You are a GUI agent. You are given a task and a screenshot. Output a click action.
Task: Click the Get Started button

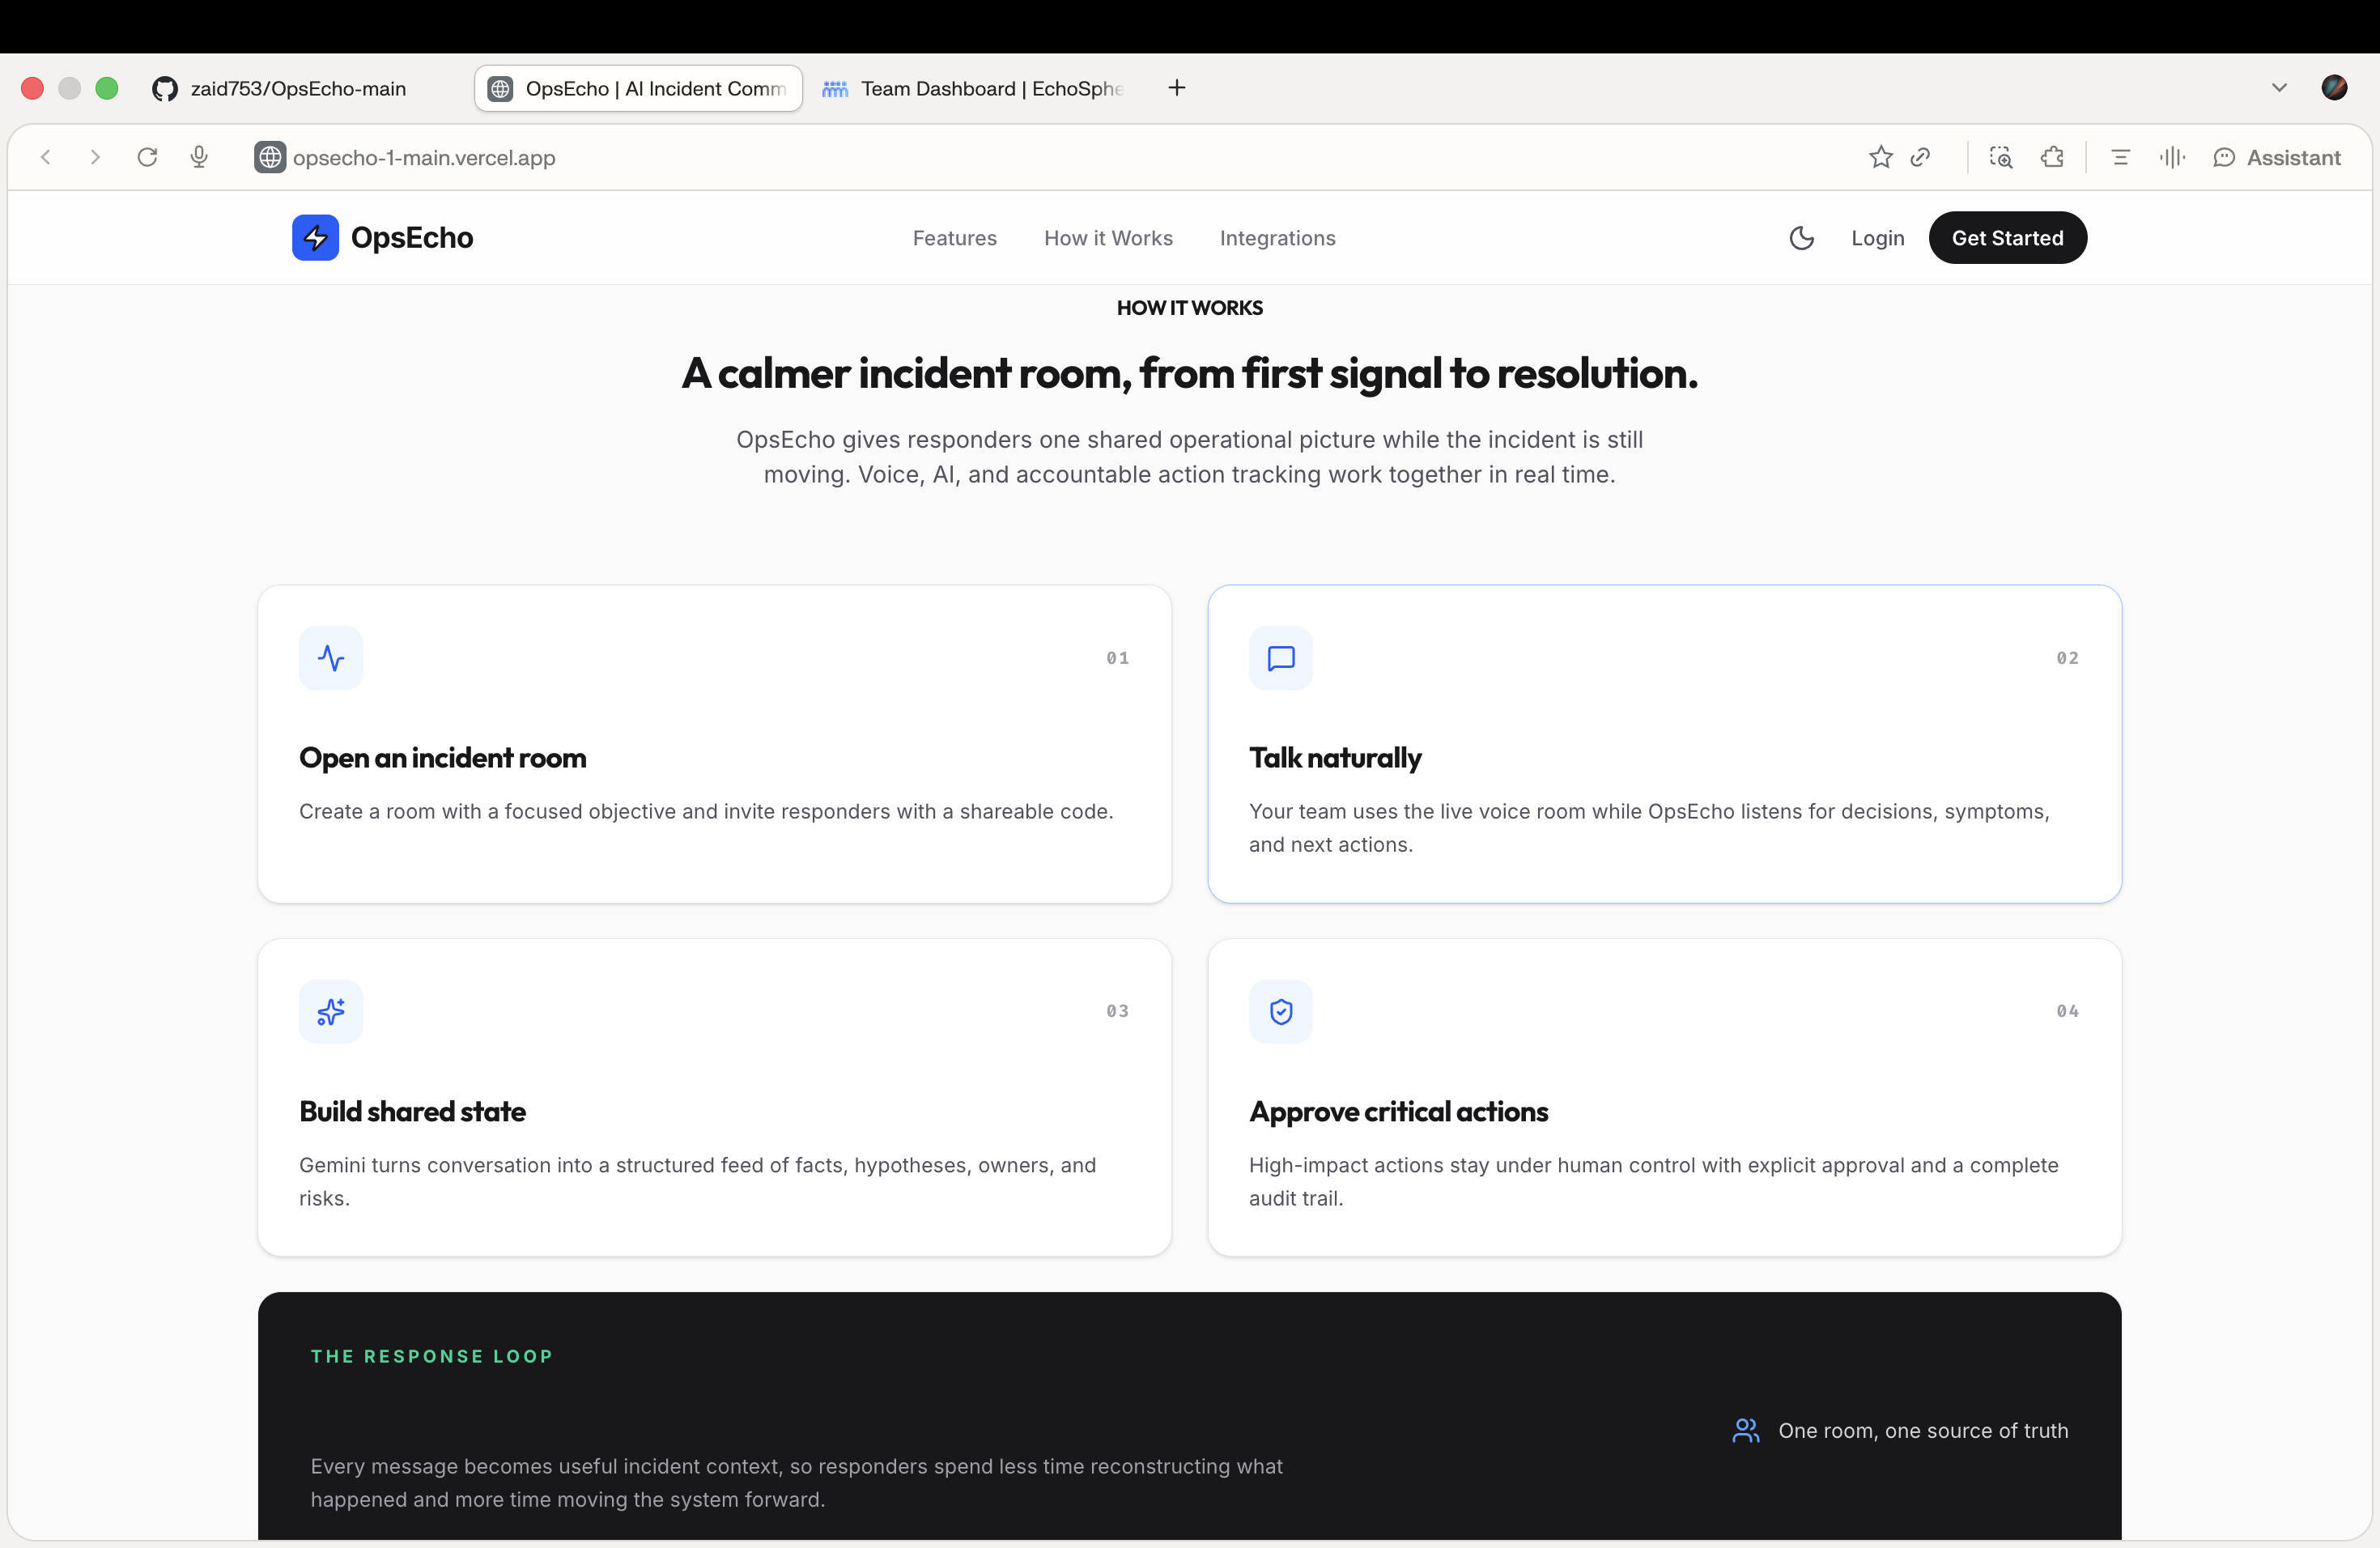(x=2007, y=238)
